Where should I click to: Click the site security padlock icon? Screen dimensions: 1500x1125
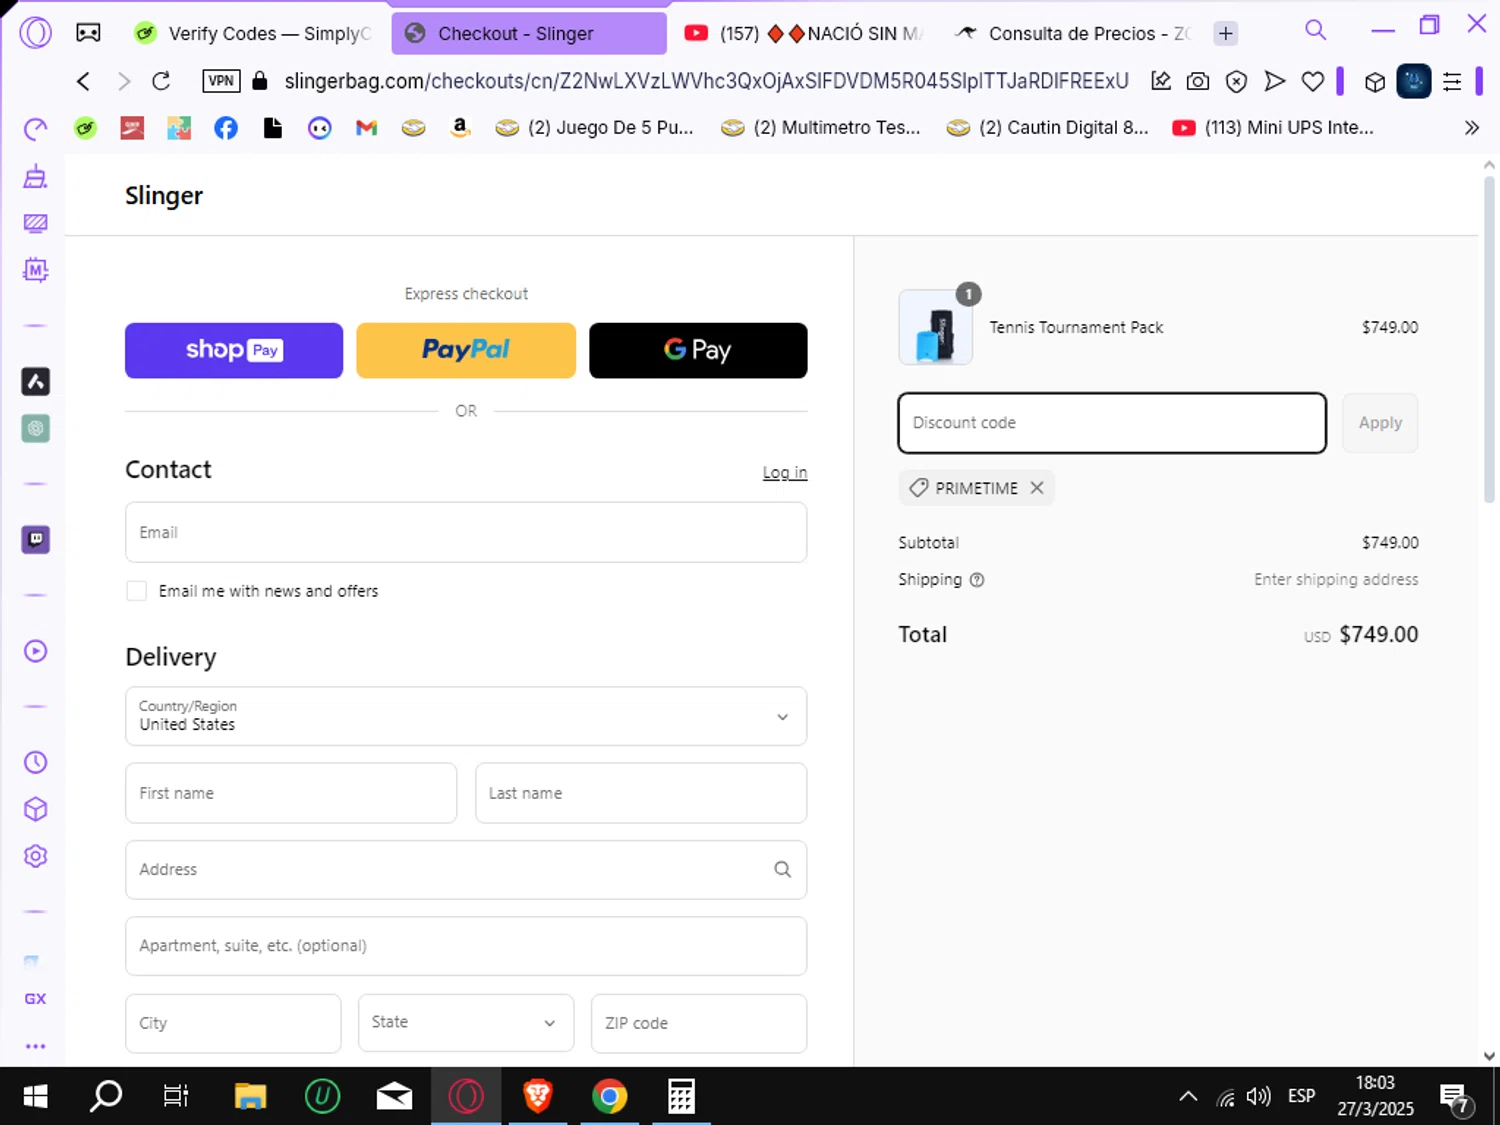tap(260, 81)
